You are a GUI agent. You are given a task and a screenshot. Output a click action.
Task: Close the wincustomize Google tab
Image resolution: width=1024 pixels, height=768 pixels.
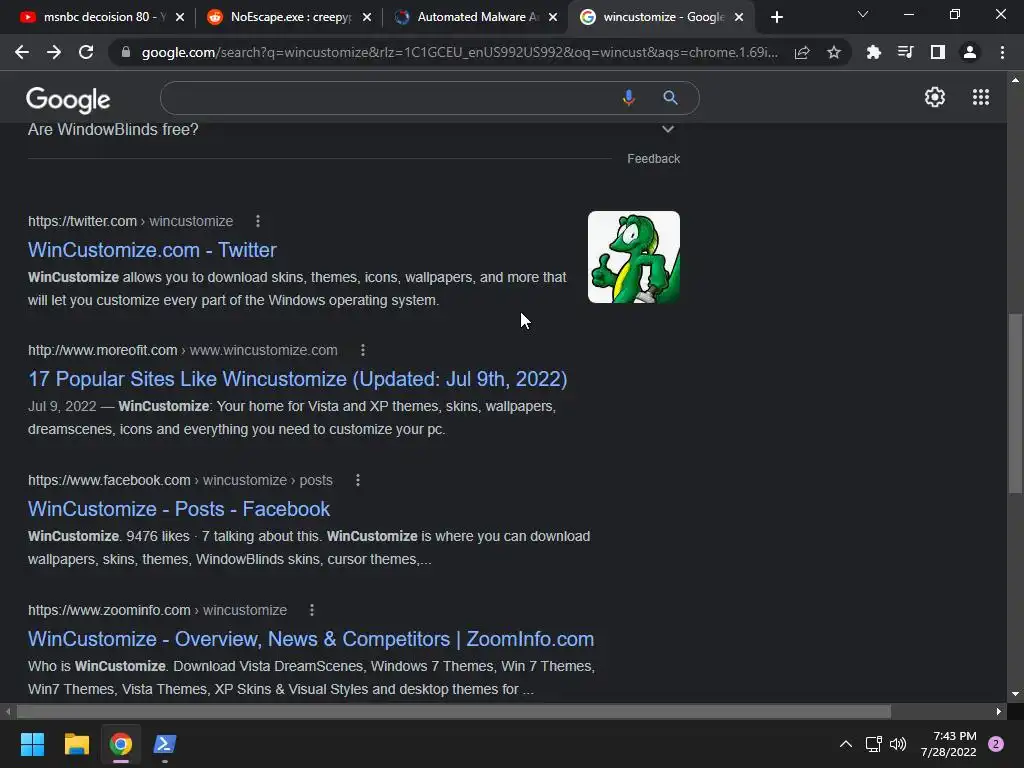tap(739, 17)
